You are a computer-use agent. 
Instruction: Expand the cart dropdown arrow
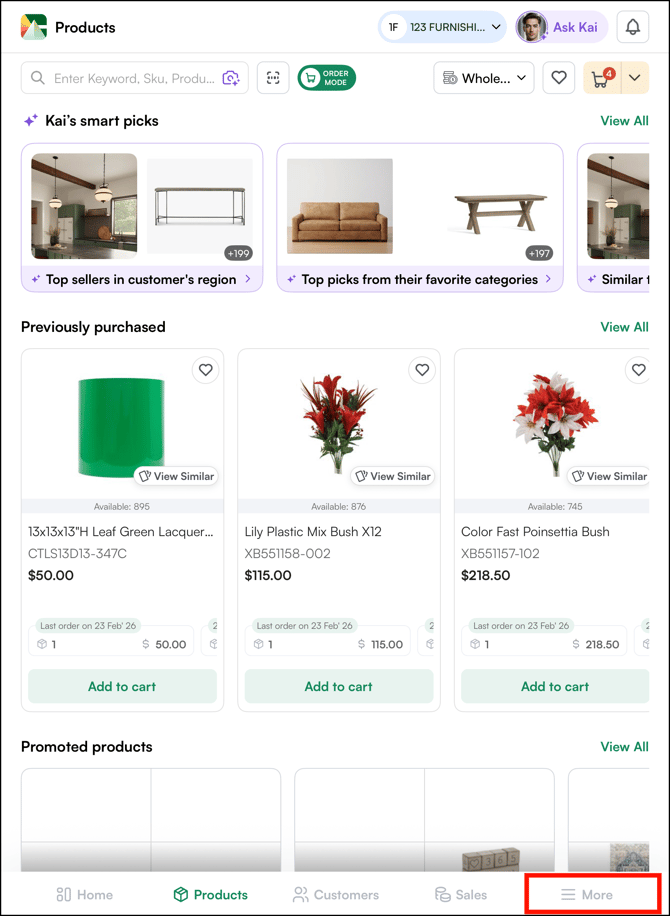click(x=635, y=78)
